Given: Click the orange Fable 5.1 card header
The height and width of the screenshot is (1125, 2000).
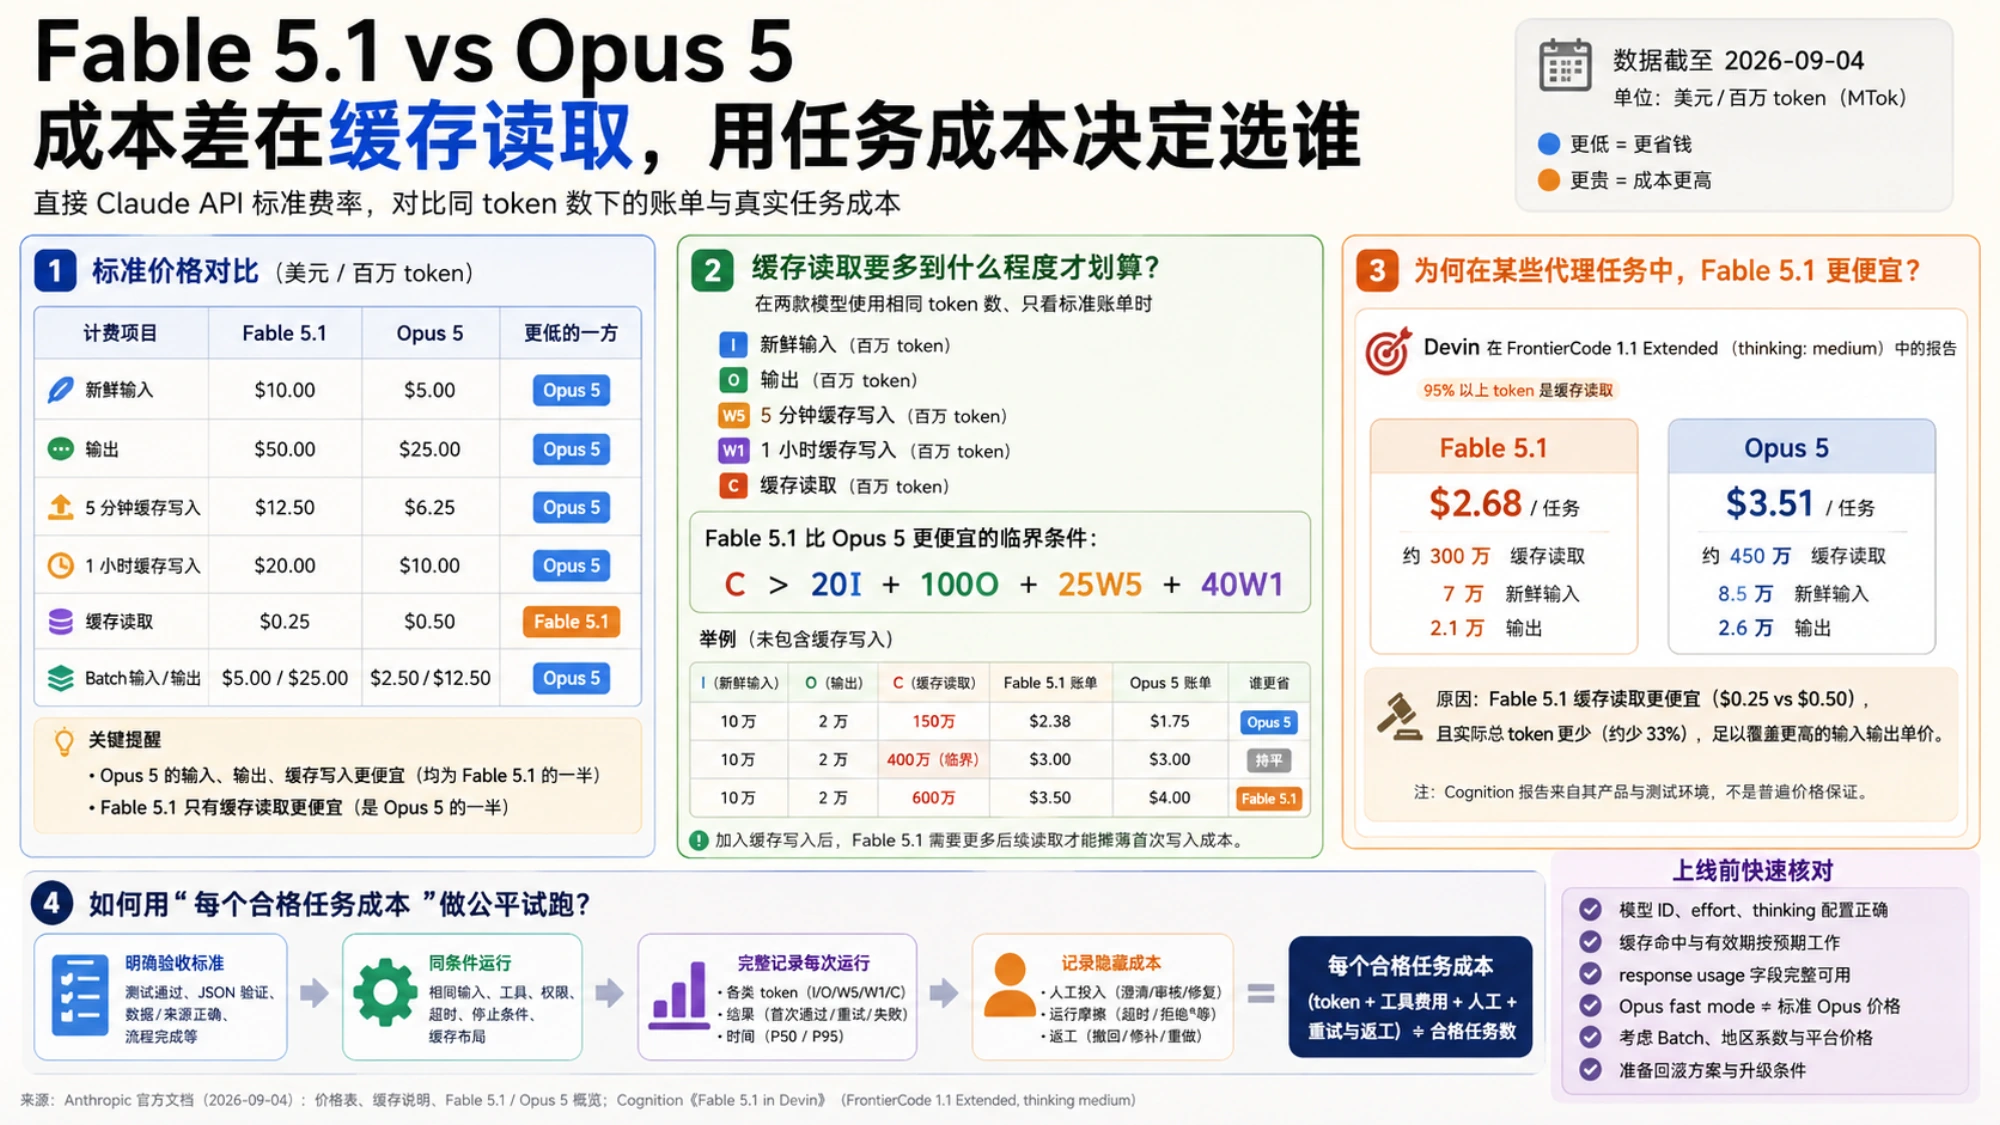Looking at the screenshot, I should coord(1504,447).
